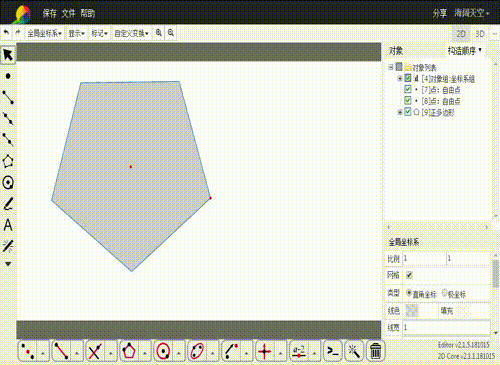This screenshot has width=500, height=365.
Task: Click the intersecting lines tool in bottom toolbar
Action: (95, 351)
